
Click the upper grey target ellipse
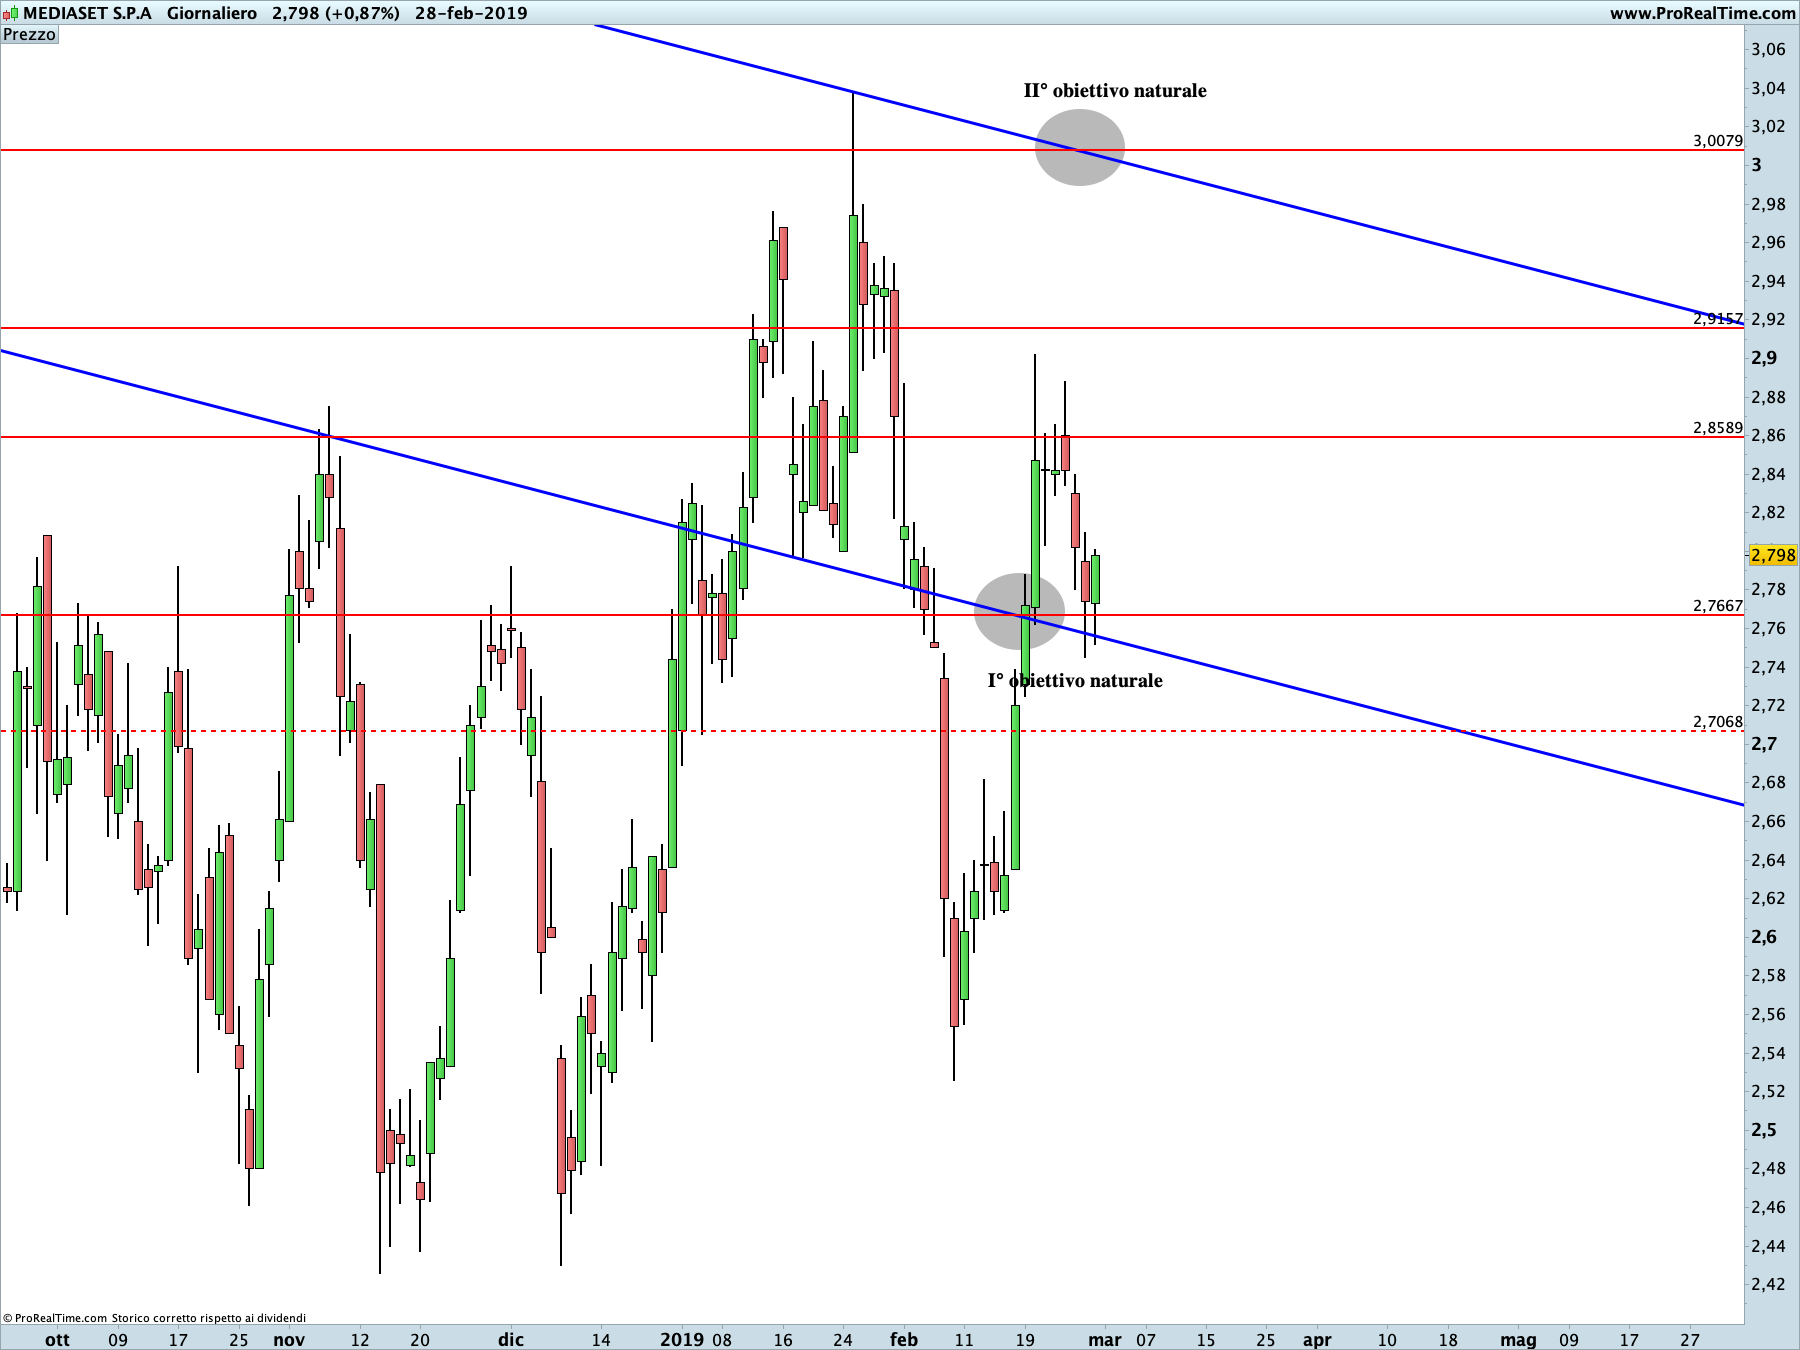(x=1079, y=147)
